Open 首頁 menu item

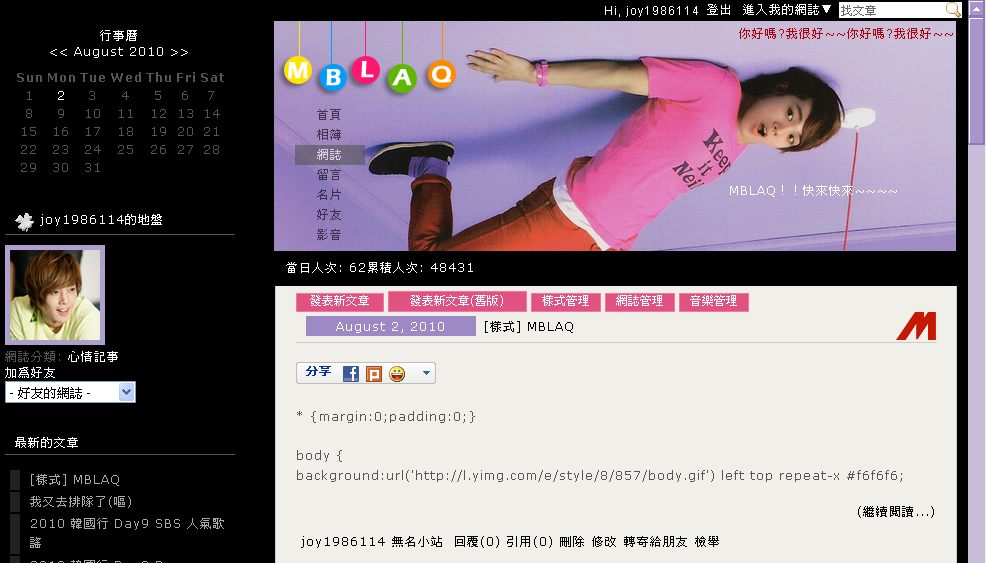coord(329,115)
